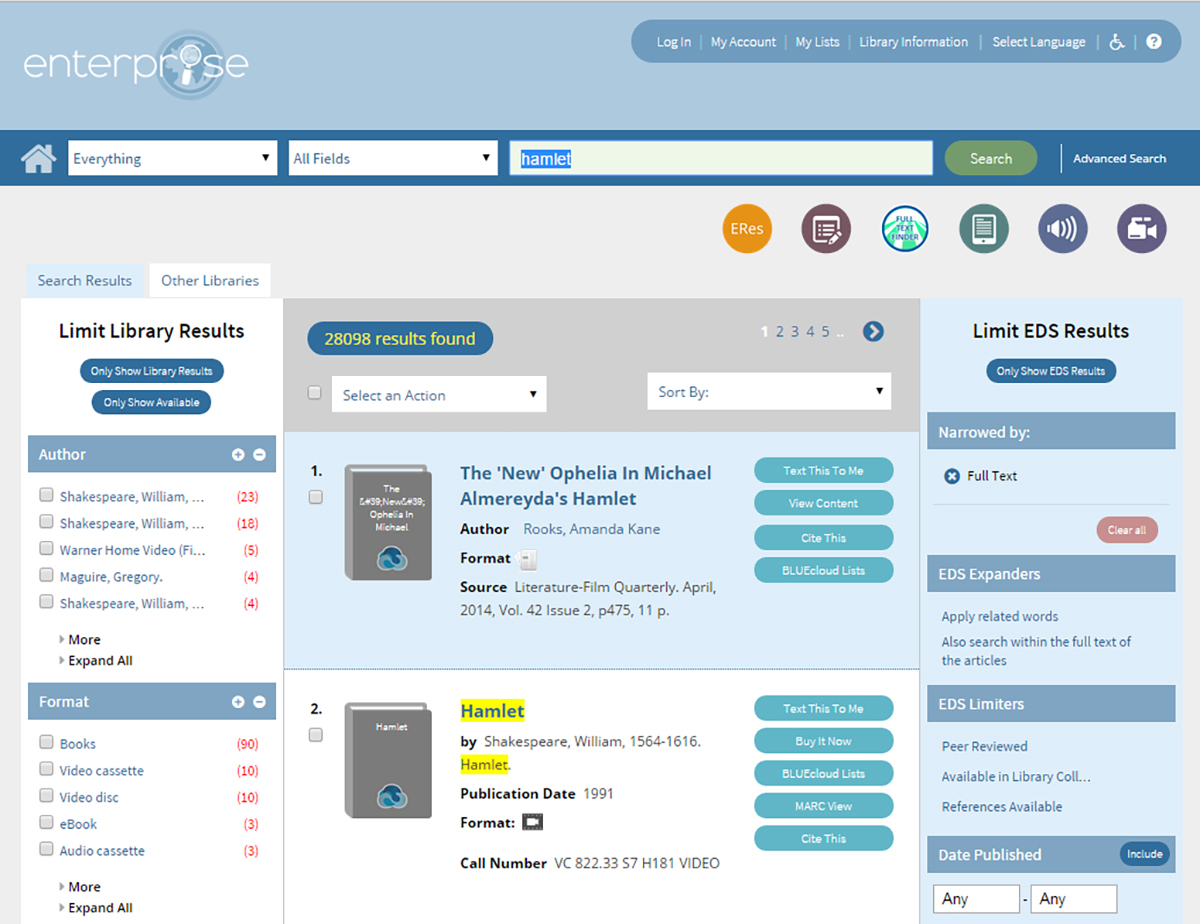Tick the Maguire, Gregory author checkbox
This screenshot has width=1200, height=924.
tap(46, 576)
